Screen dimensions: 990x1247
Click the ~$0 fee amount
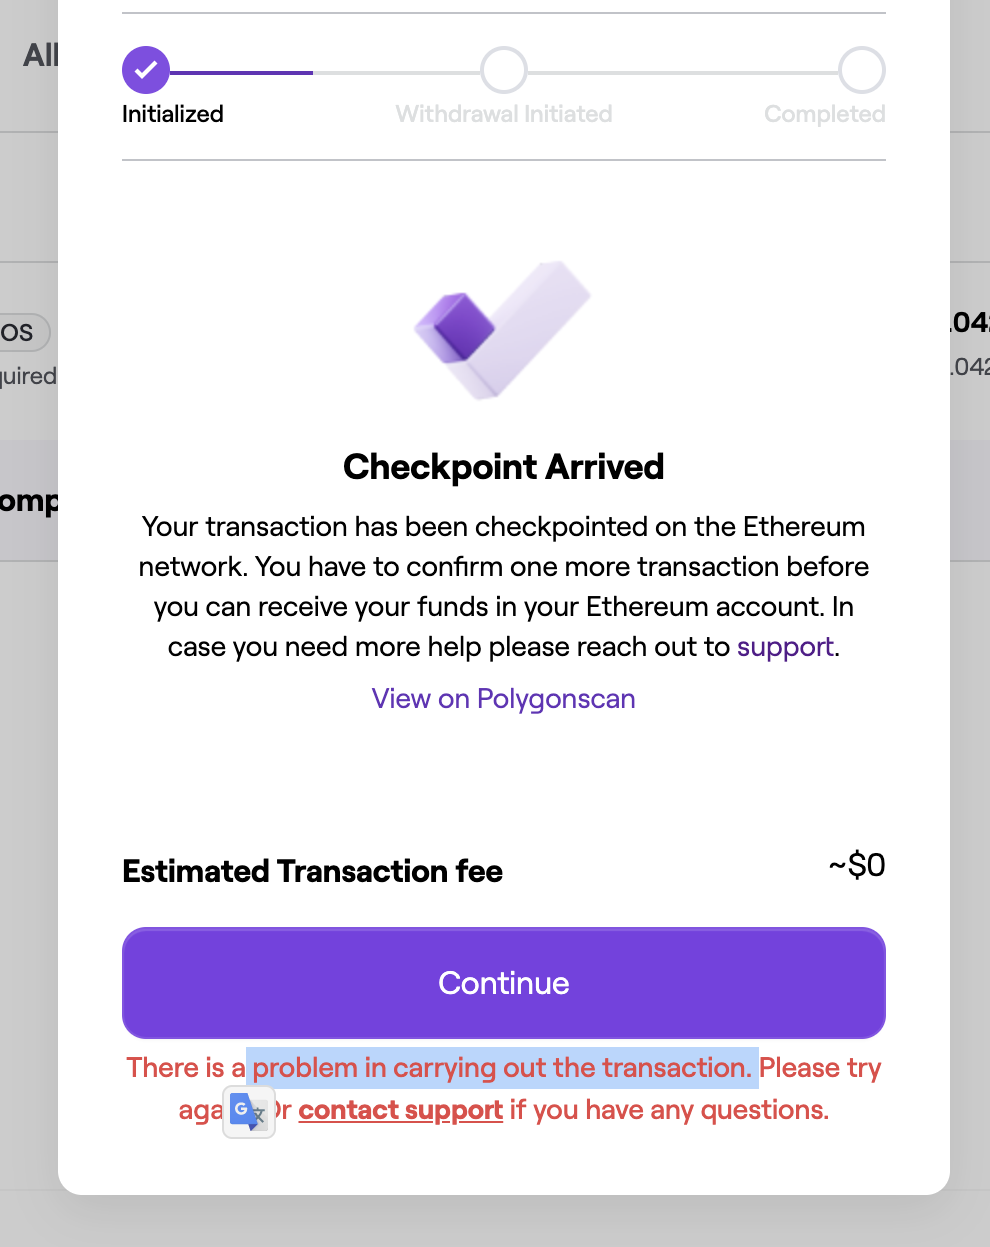[x=857, y=865]
